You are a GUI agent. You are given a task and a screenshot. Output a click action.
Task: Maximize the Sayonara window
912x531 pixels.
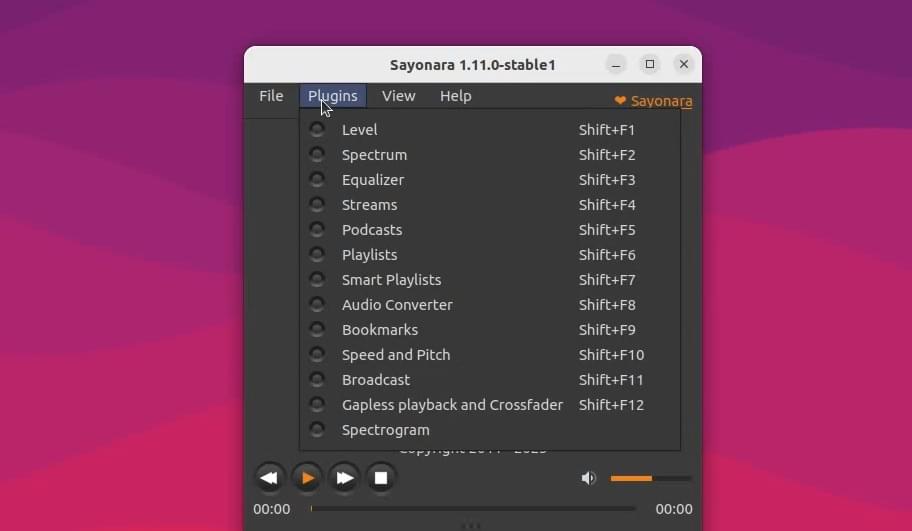pos(650,64)
